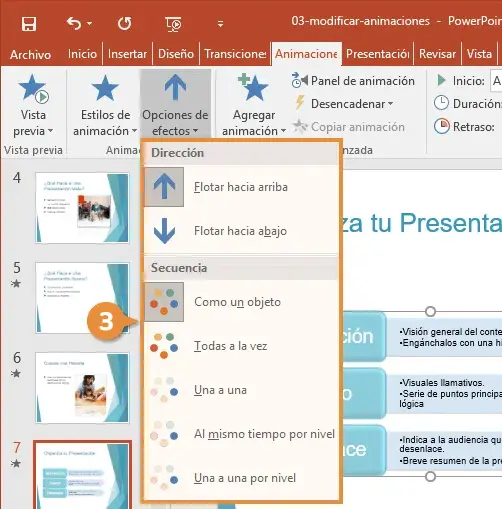Click the Inicio green play icon
Screen dimensions: 502x509
[441, 80]
